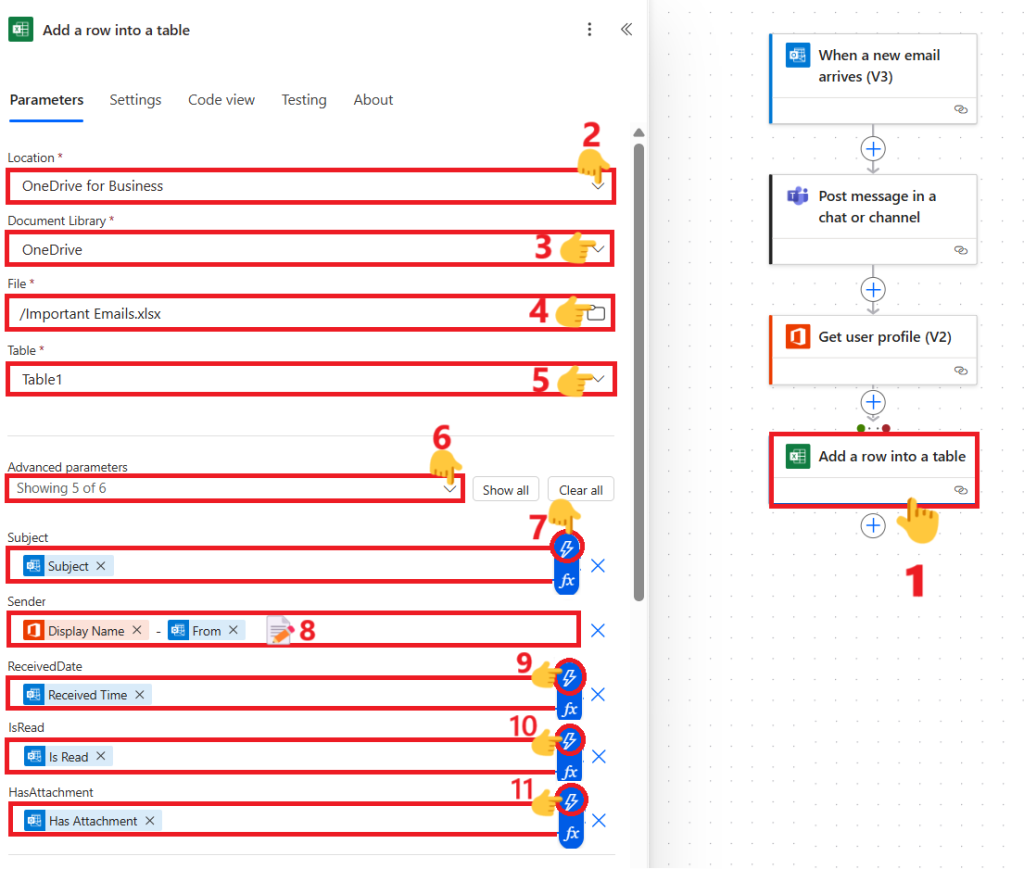The image size is (1024, 869).
Task: Open the Table dropdown showing Table1
Action: click(598, 379)
